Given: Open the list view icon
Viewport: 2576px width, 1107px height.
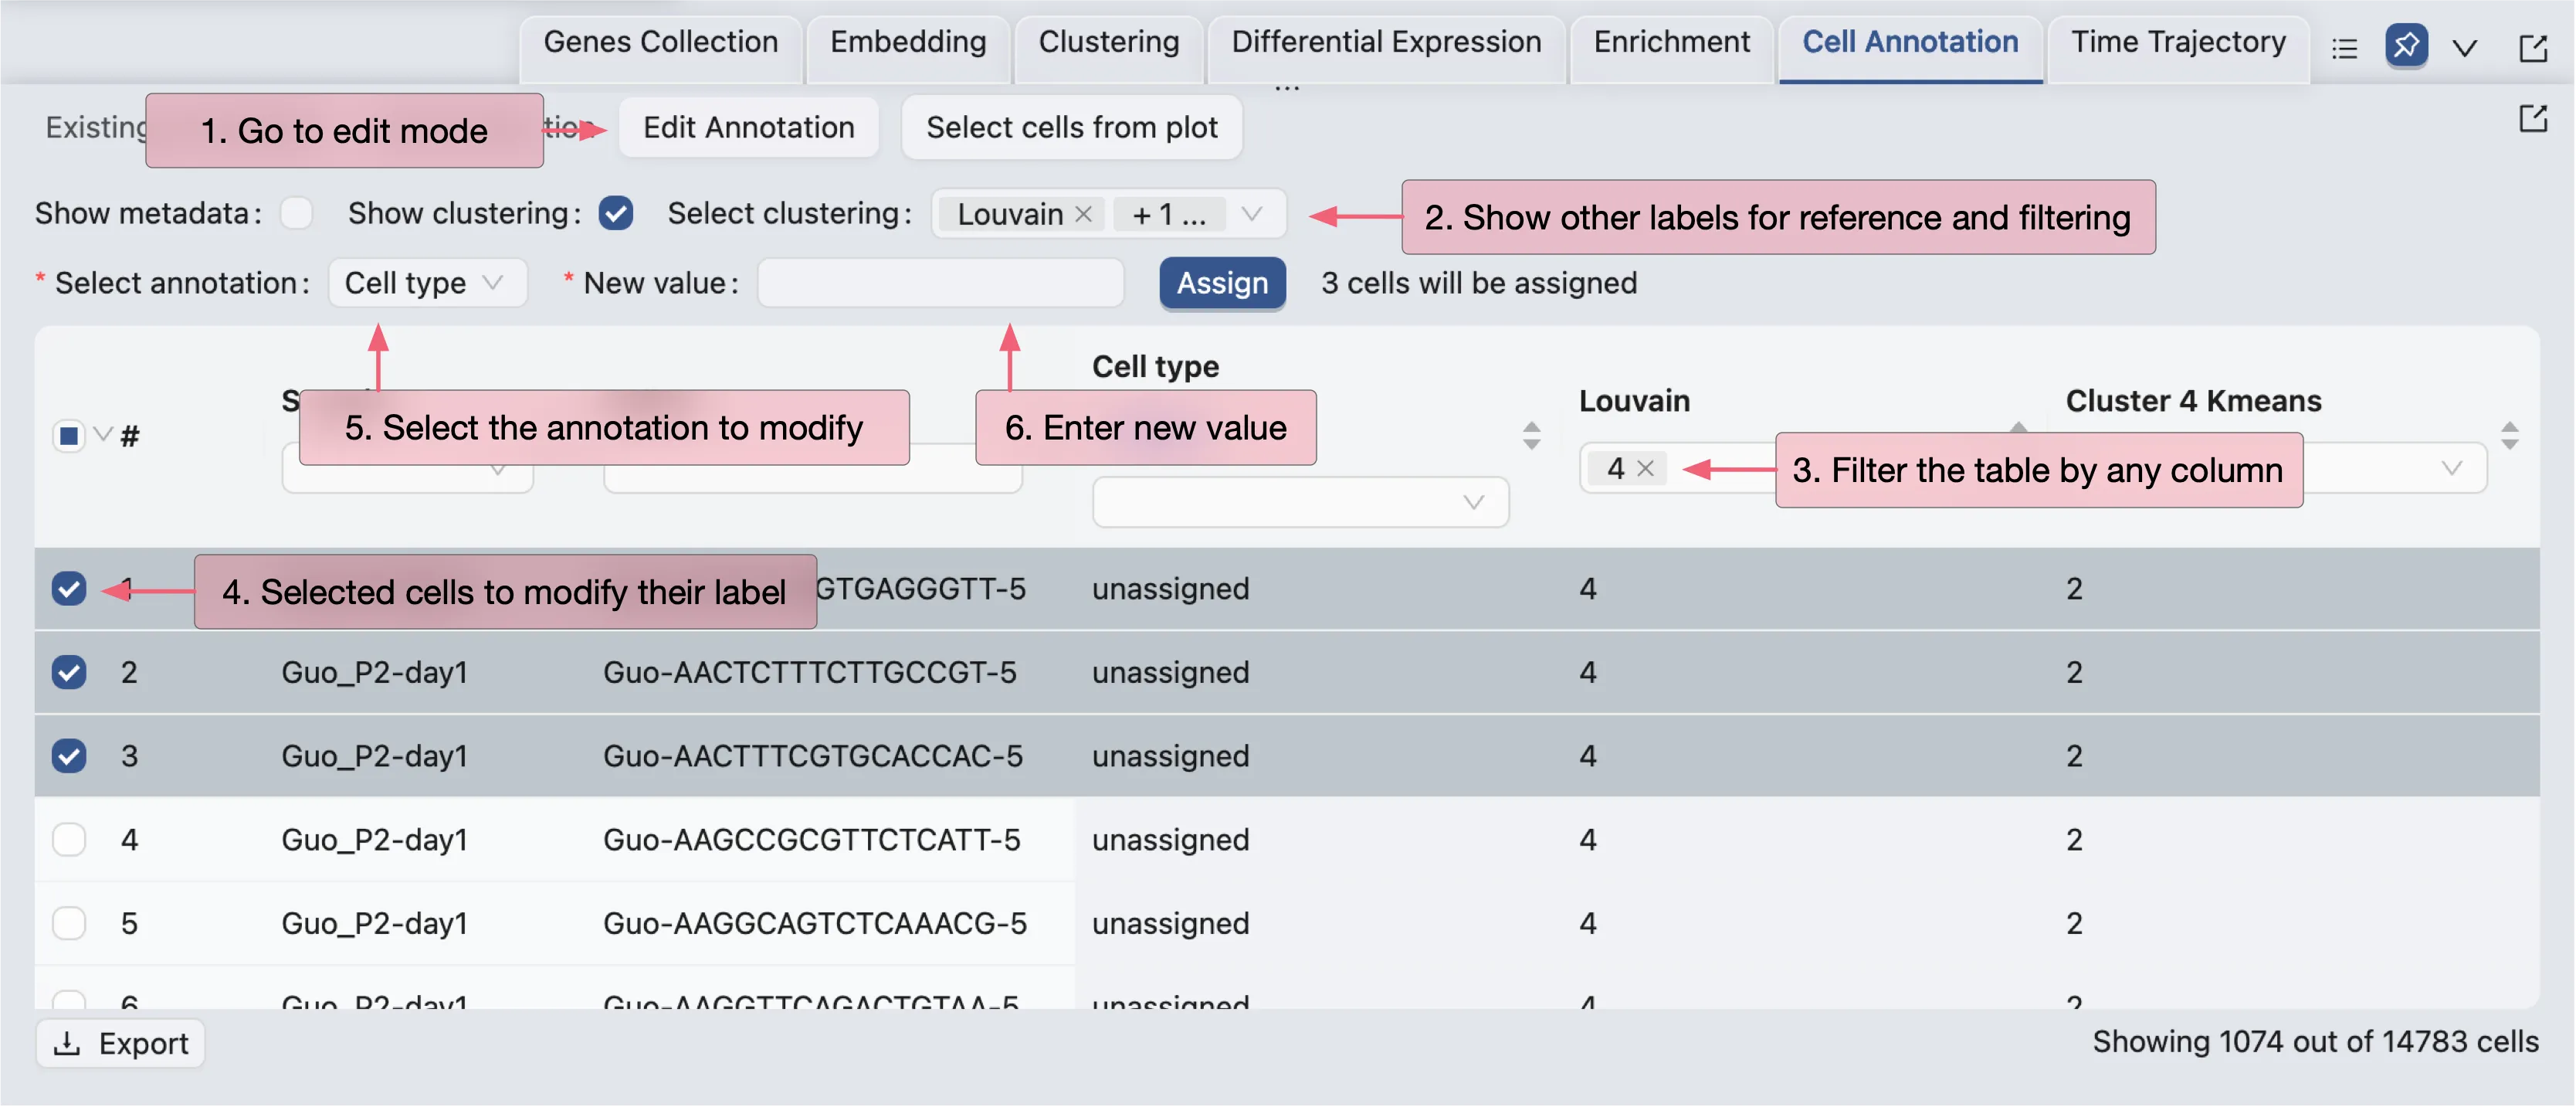Looking at the screenshot, I should tap(2344, 48).
